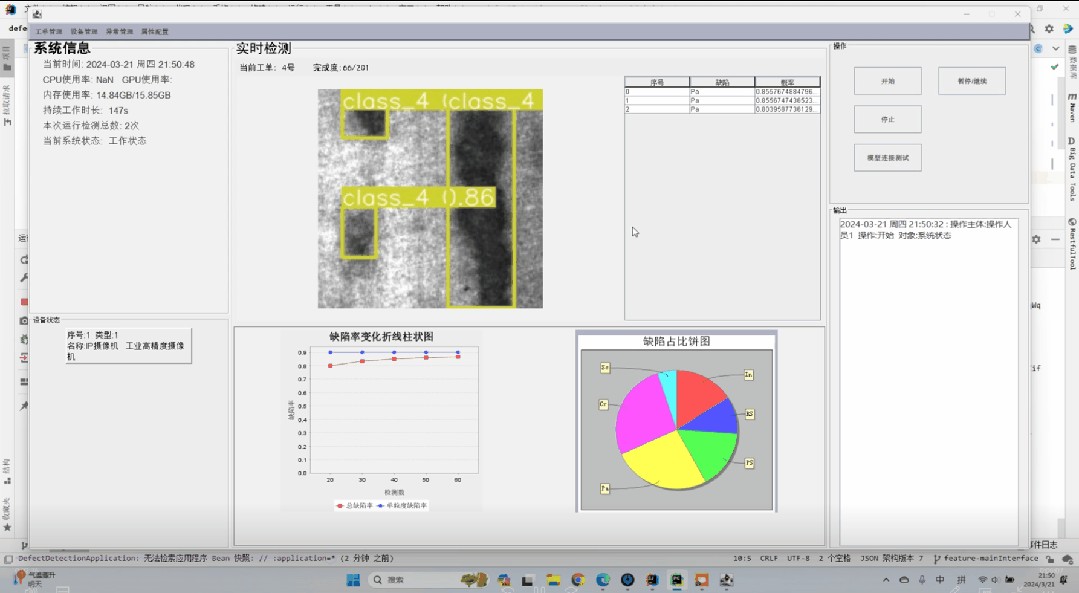Screen dimensions: 1079x593
Task: Click the UTF-8 encoding in status bar
Action: click(798, 559)
